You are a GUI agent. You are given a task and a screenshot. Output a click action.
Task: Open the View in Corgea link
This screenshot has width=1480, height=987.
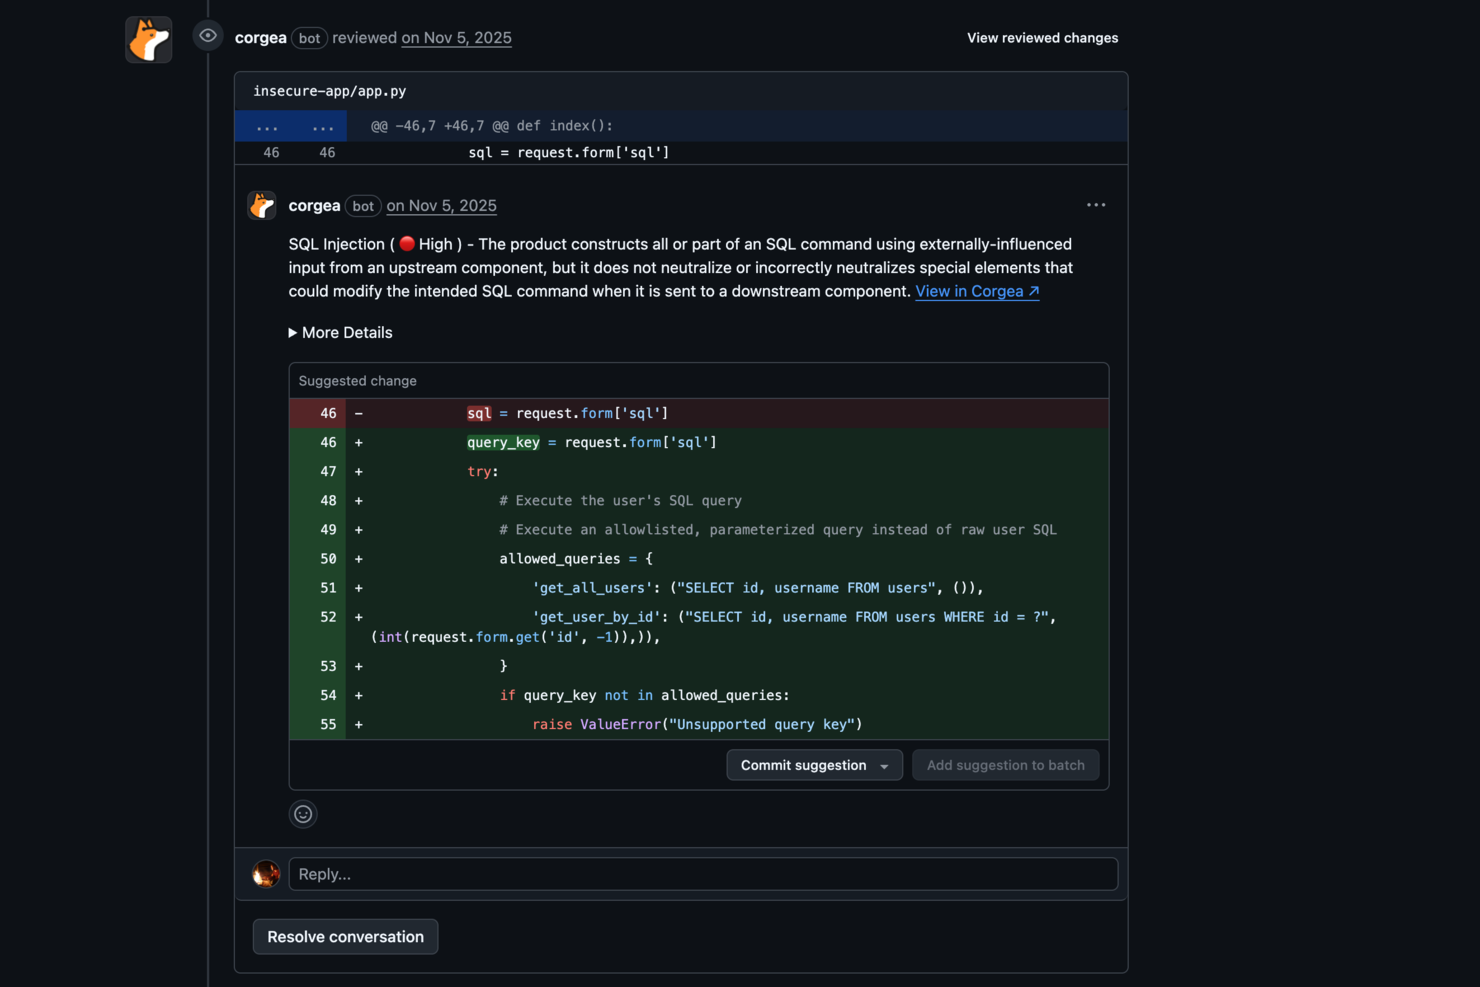976,291
